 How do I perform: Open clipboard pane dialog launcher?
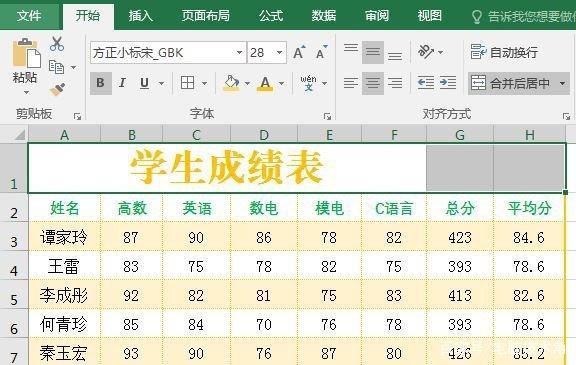tap(77, 116)
